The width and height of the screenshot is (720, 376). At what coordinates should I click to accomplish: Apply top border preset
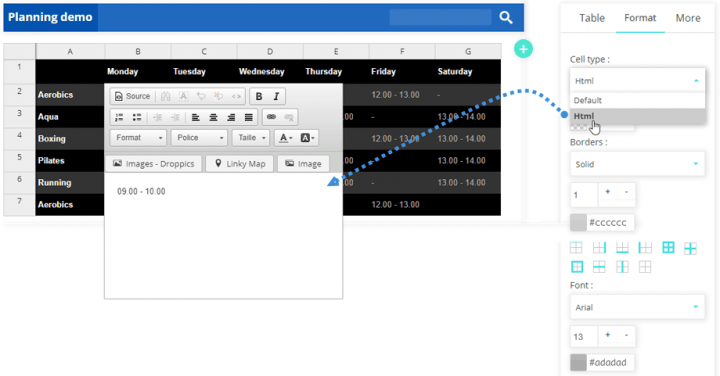pos(576,248)
